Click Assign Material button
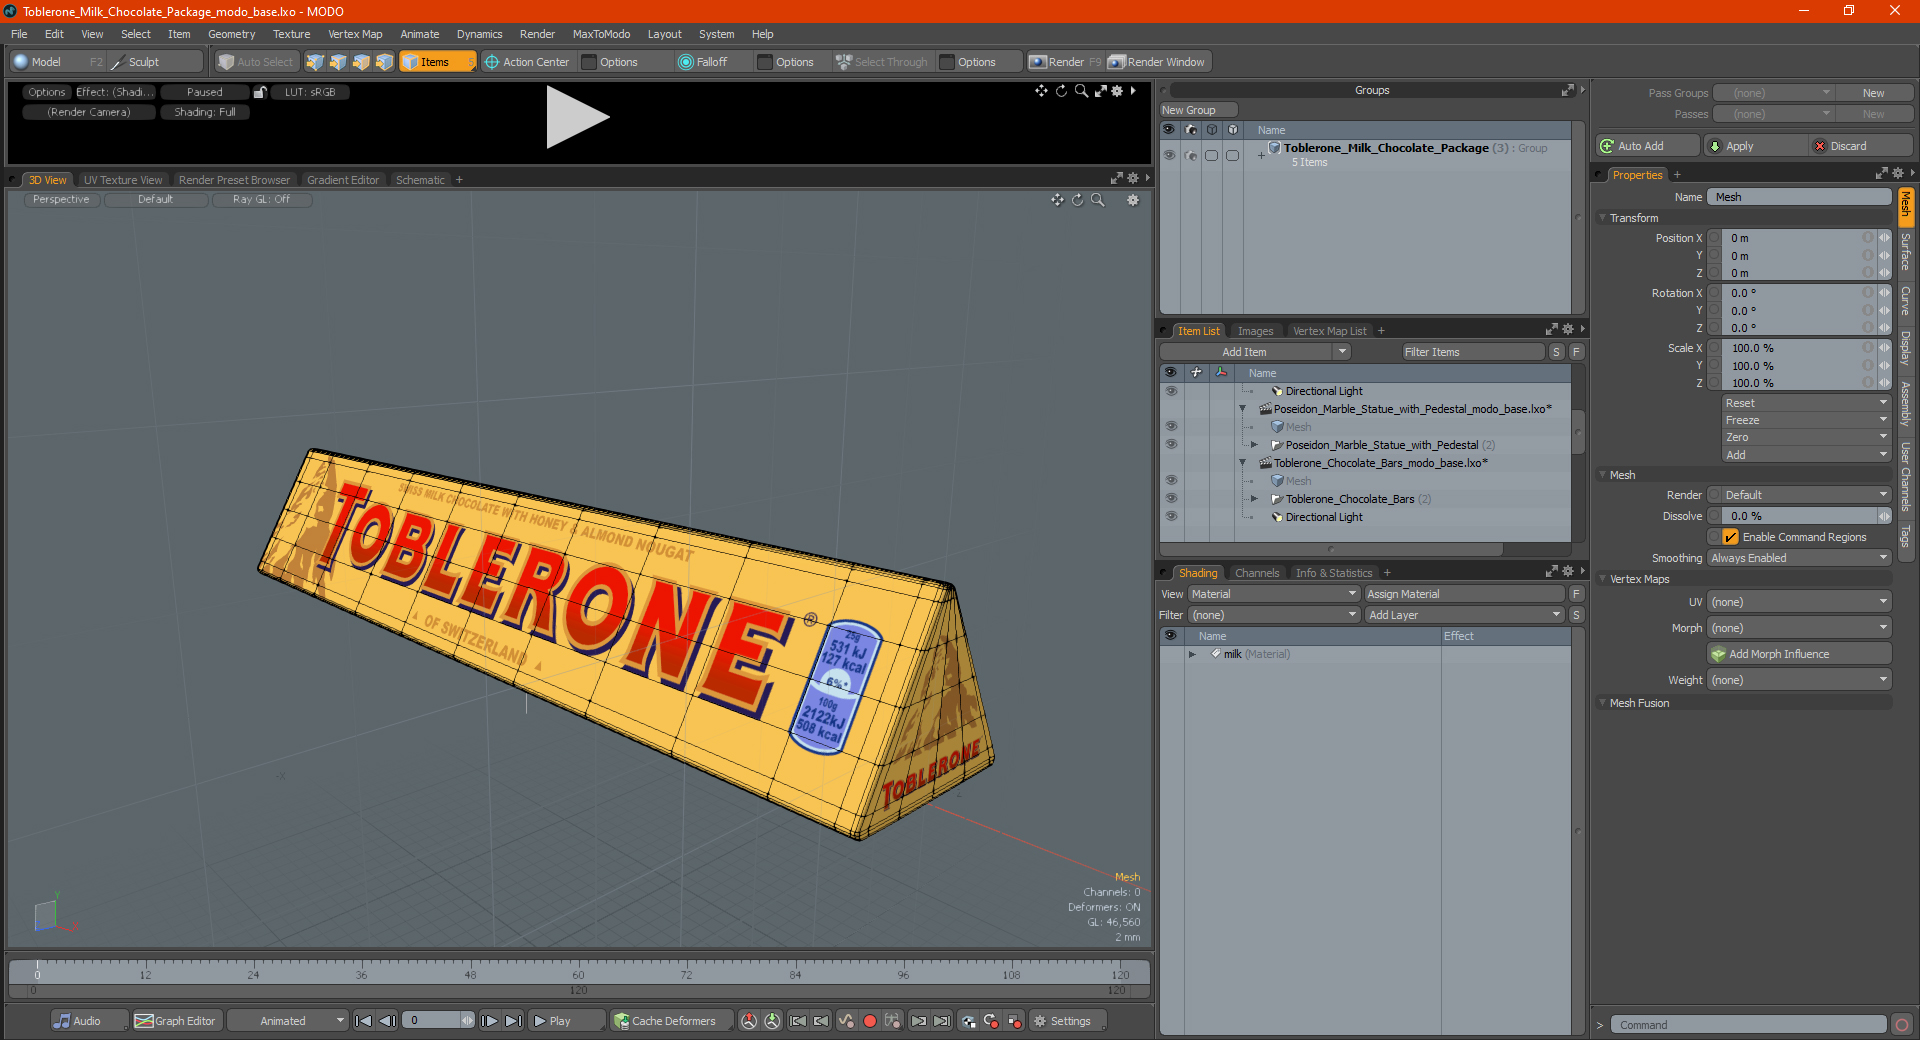 1465,594
